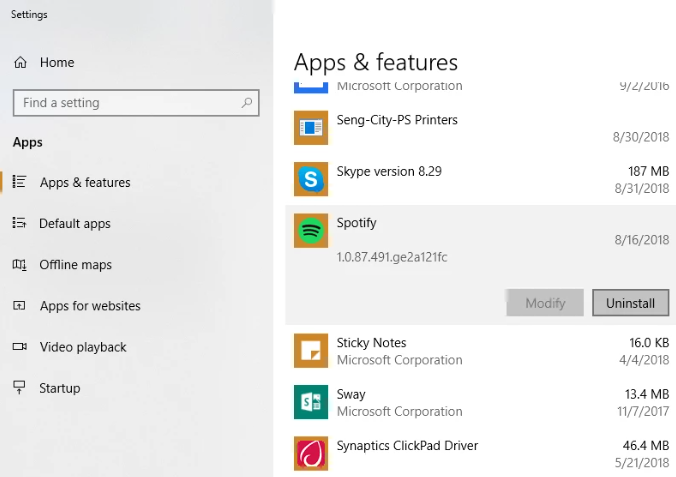Click the Offline maps icon
The height and width of the screenshot is (477, 676).
click(19, 264)
